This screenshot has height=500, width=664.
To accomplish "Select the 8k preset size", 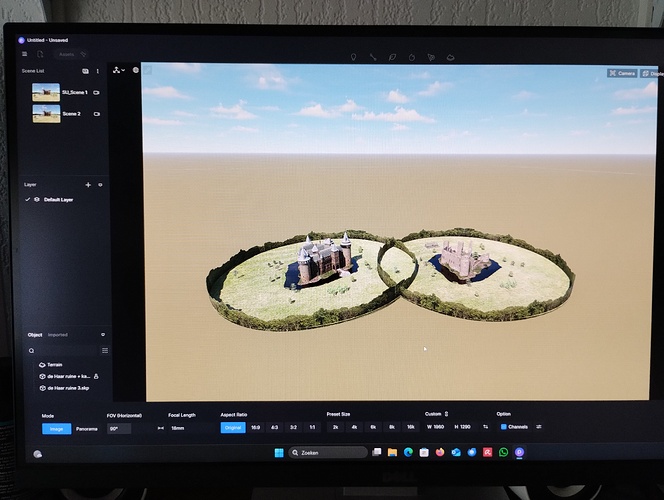I will (x=392, y=427).
